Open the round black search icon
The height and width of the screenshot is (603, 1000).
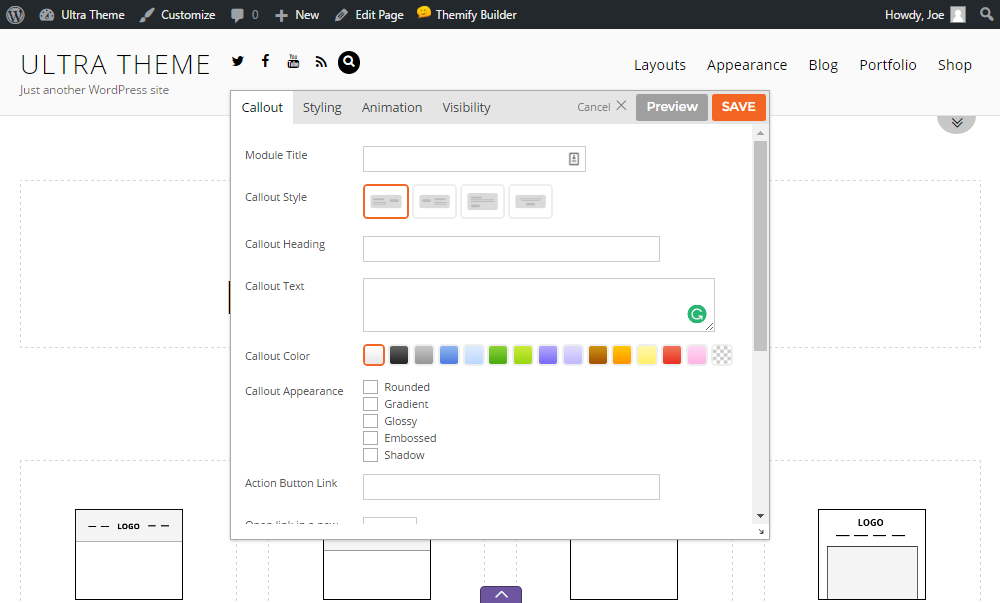349,62
